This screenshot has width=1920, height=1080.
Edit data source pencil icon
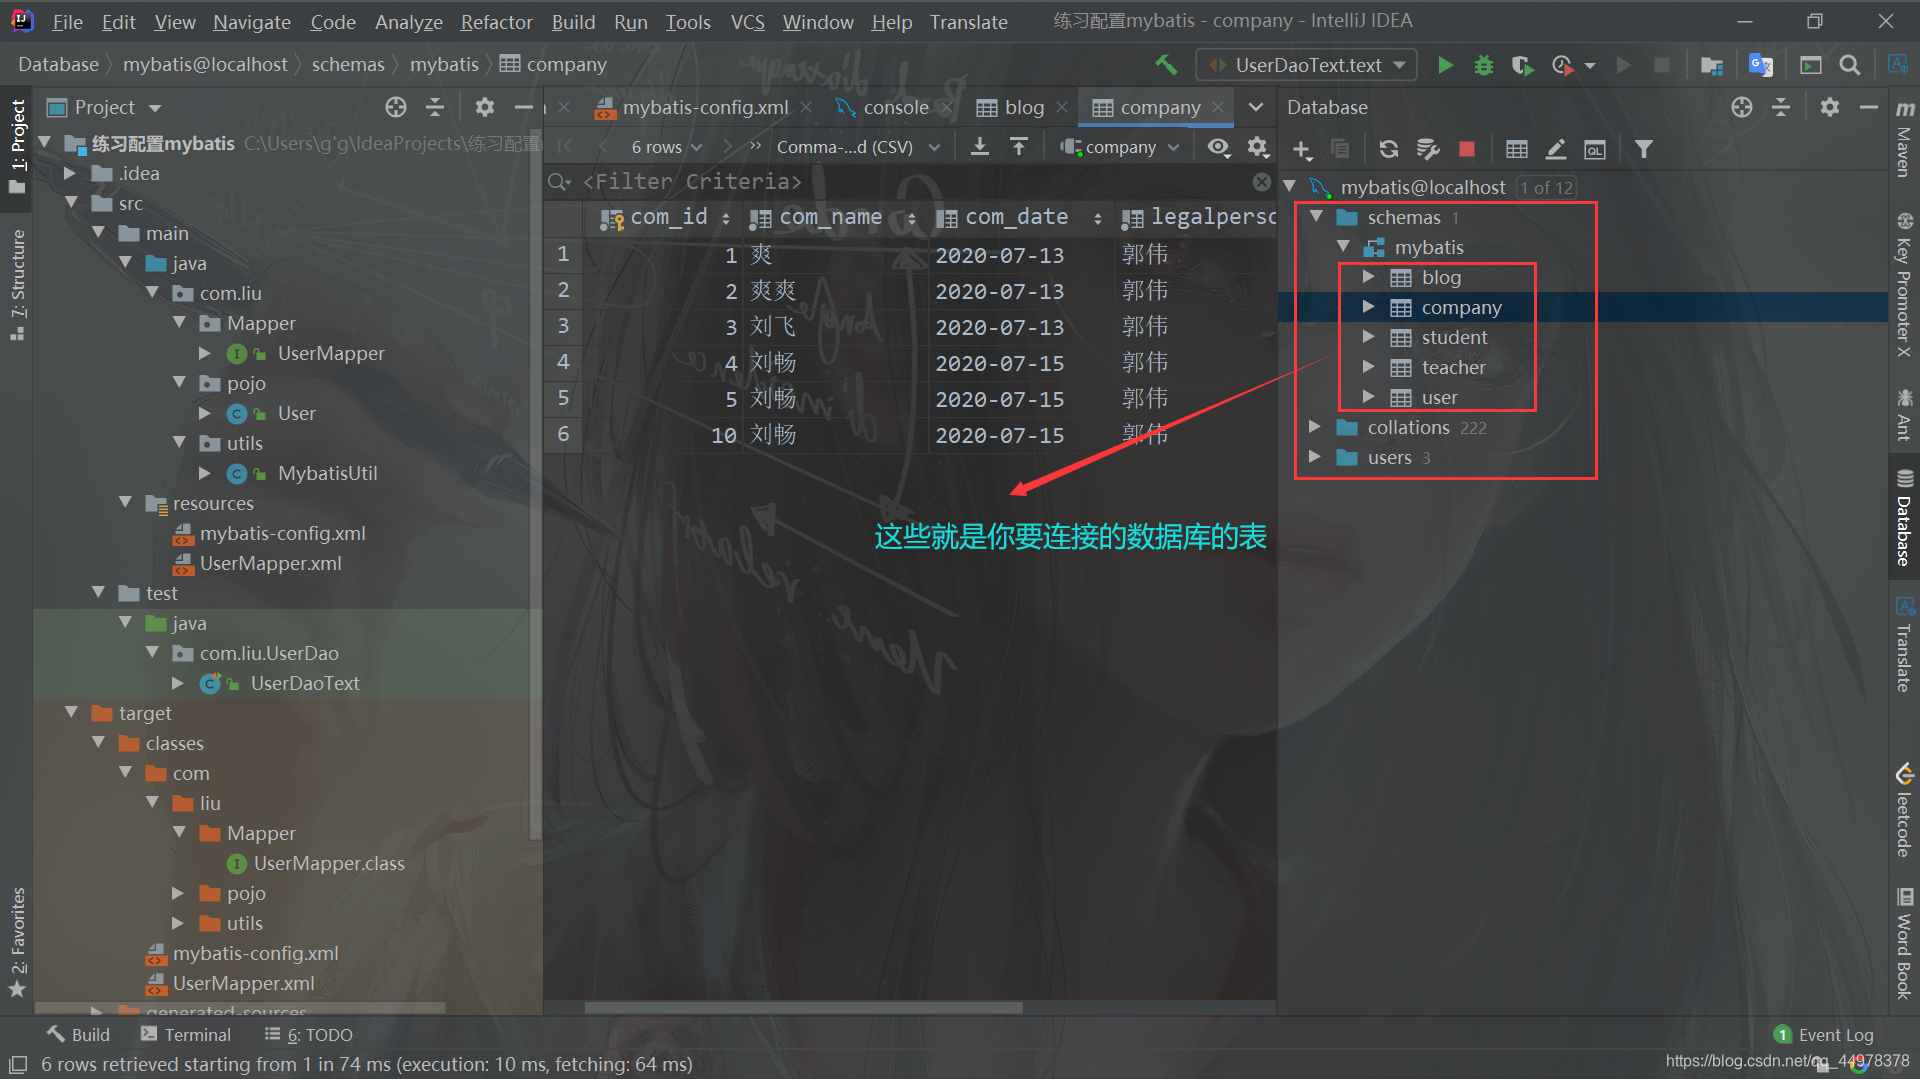(x=1556, y=149)
